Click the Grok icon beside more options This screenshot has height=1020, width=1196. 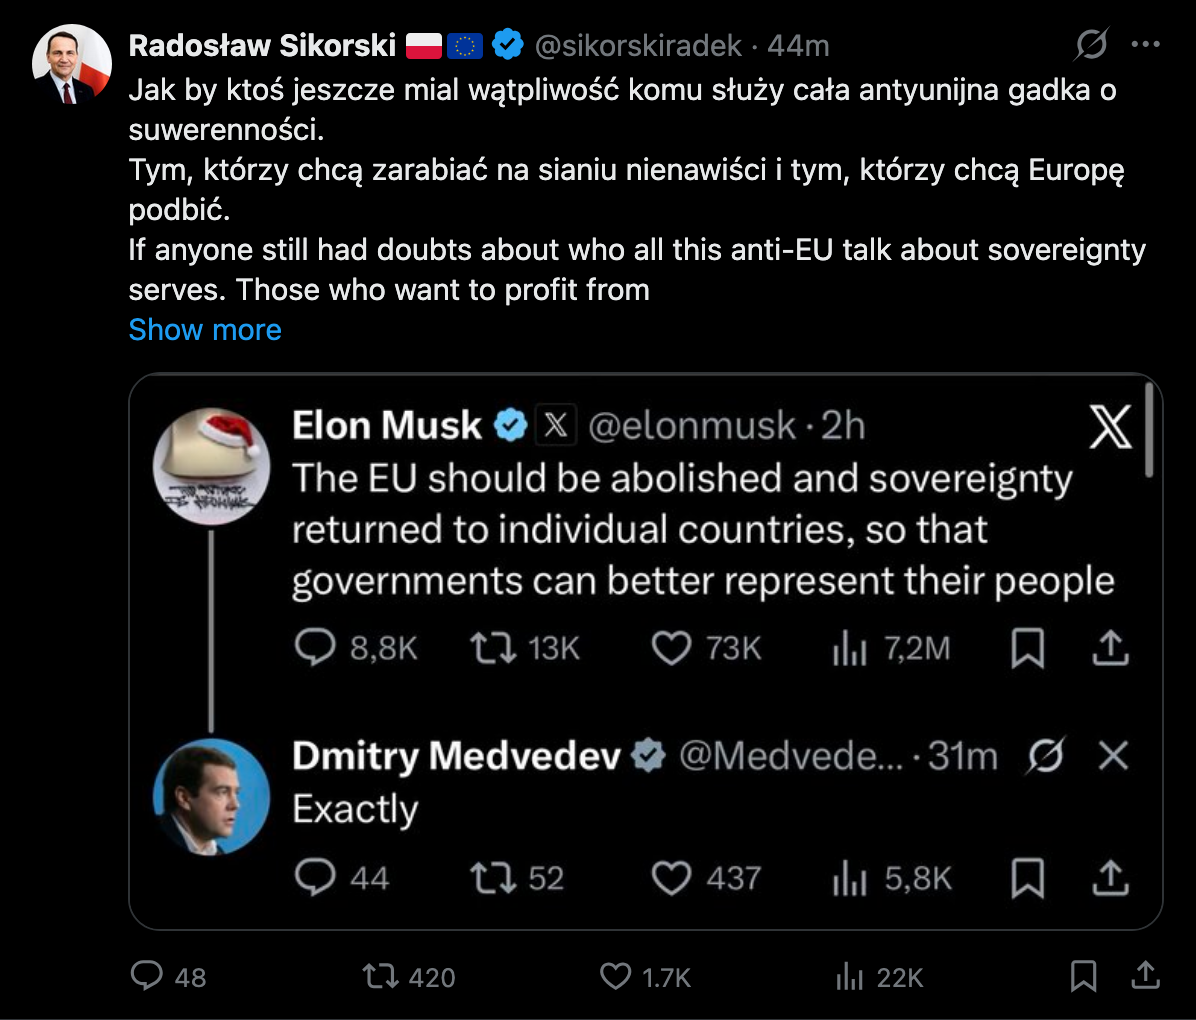coord(1091,45)
